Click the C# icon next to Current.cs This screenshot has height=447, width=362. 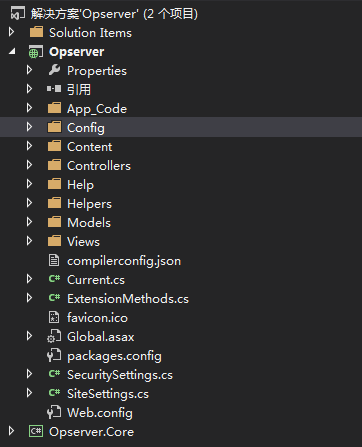[x=54, y=279]
